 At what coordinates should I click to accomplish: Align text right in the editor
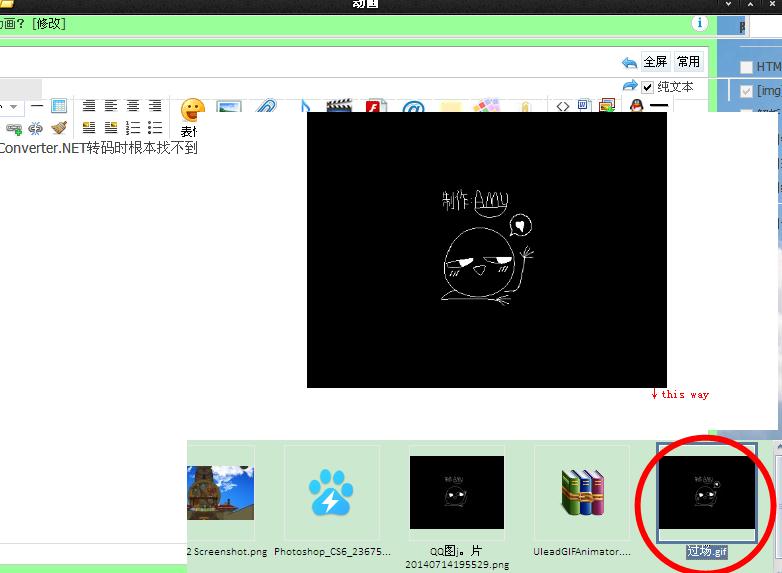pos(155,106)
